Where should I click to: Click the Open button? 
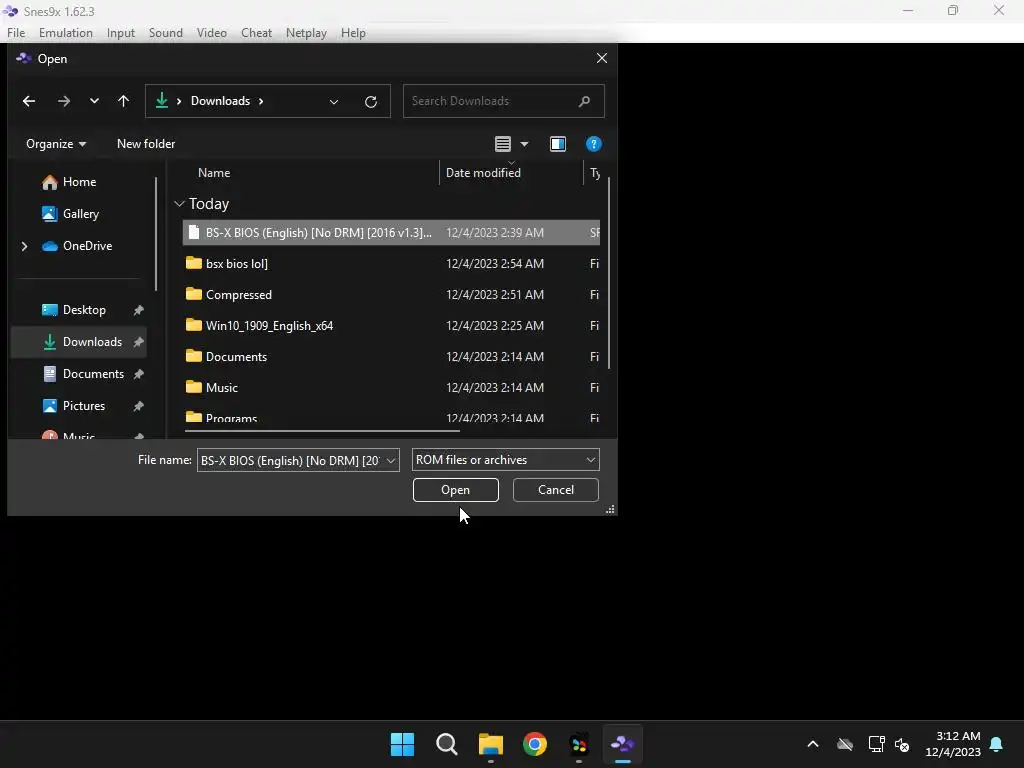coord(455,490)
